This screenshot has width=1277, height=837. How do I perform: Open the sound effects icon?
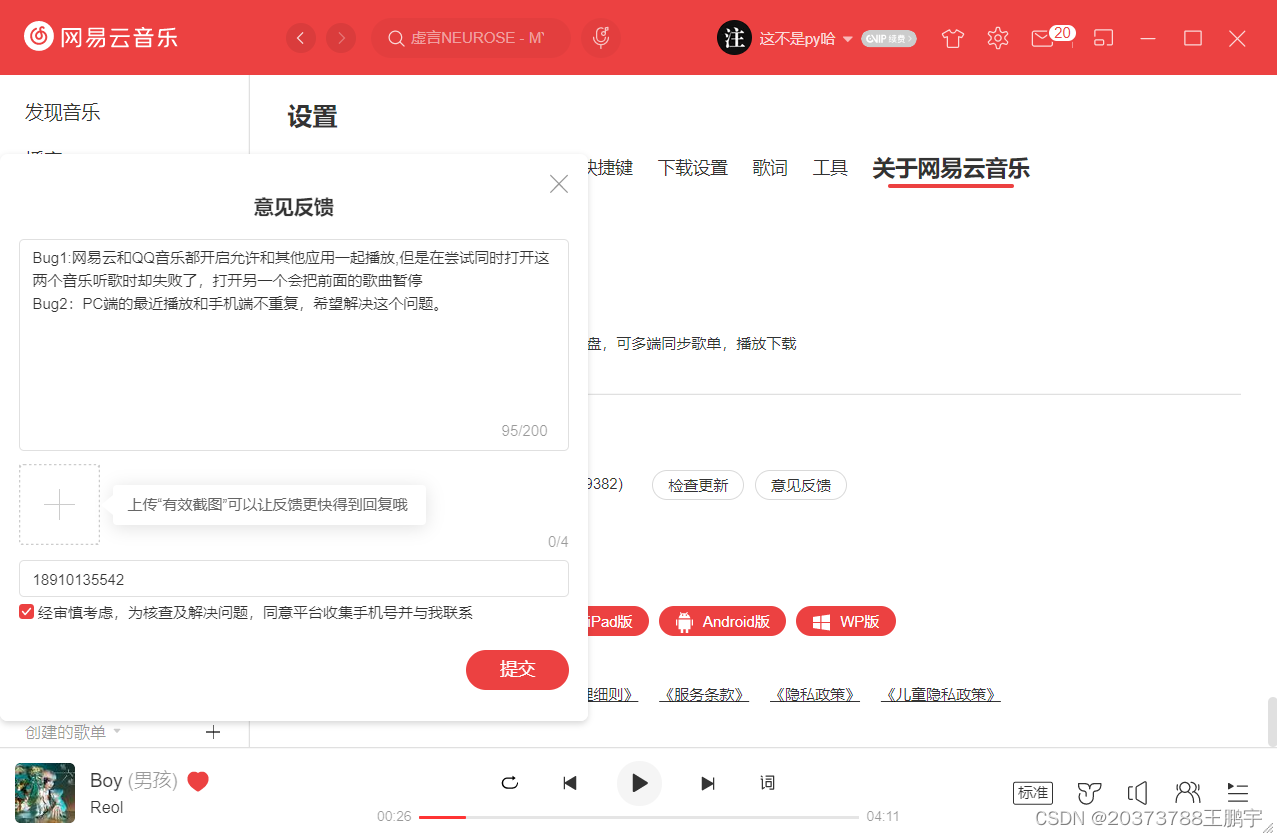click(x=1089, y=793)
